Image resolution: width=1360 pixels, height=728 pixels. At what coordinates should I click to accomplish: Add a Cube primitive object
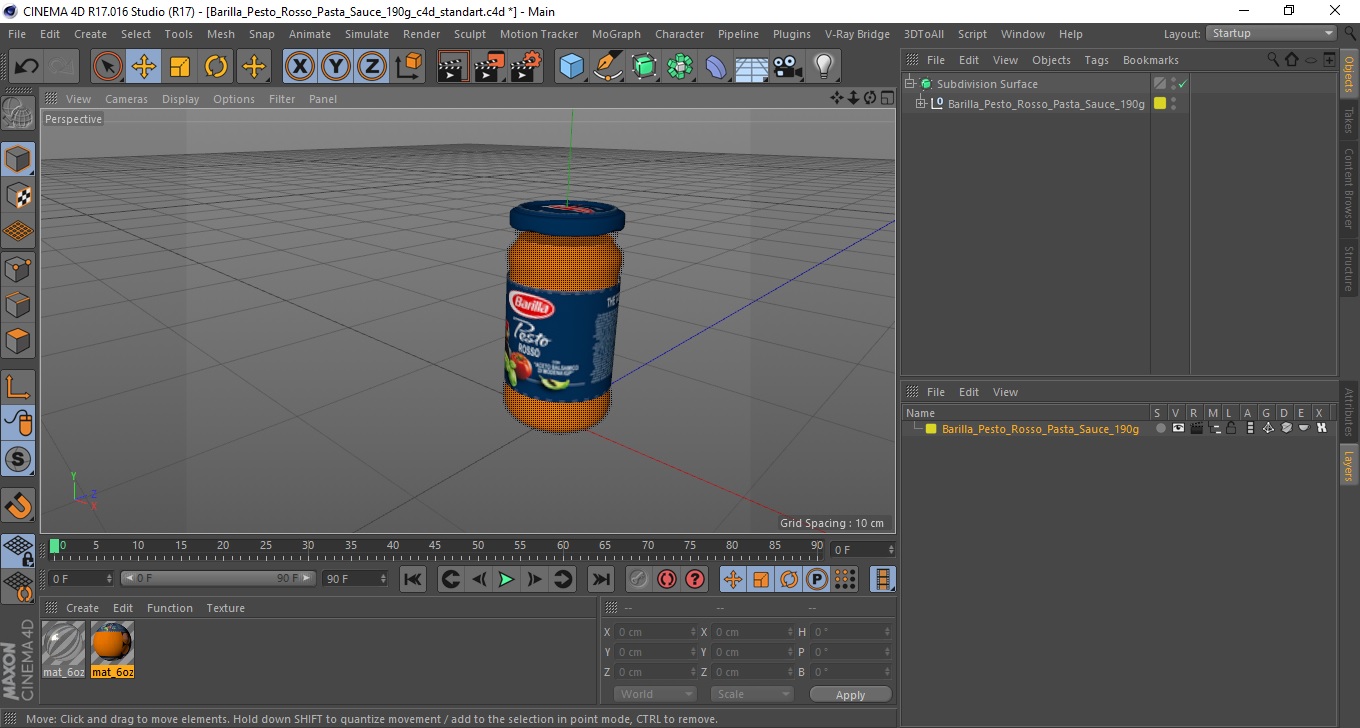(571, 67)
